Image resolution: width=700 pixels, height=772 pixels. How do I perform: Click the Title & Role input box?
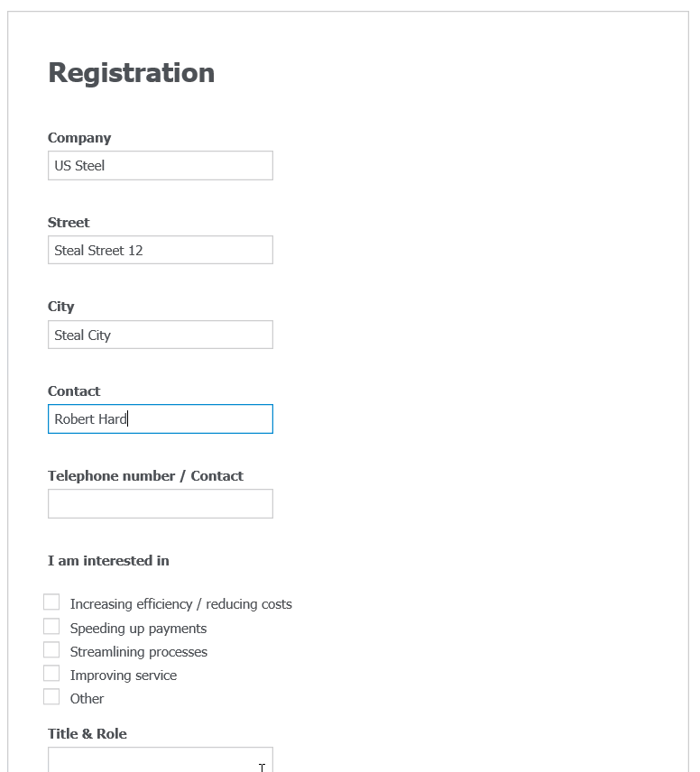tap(160, 759)
